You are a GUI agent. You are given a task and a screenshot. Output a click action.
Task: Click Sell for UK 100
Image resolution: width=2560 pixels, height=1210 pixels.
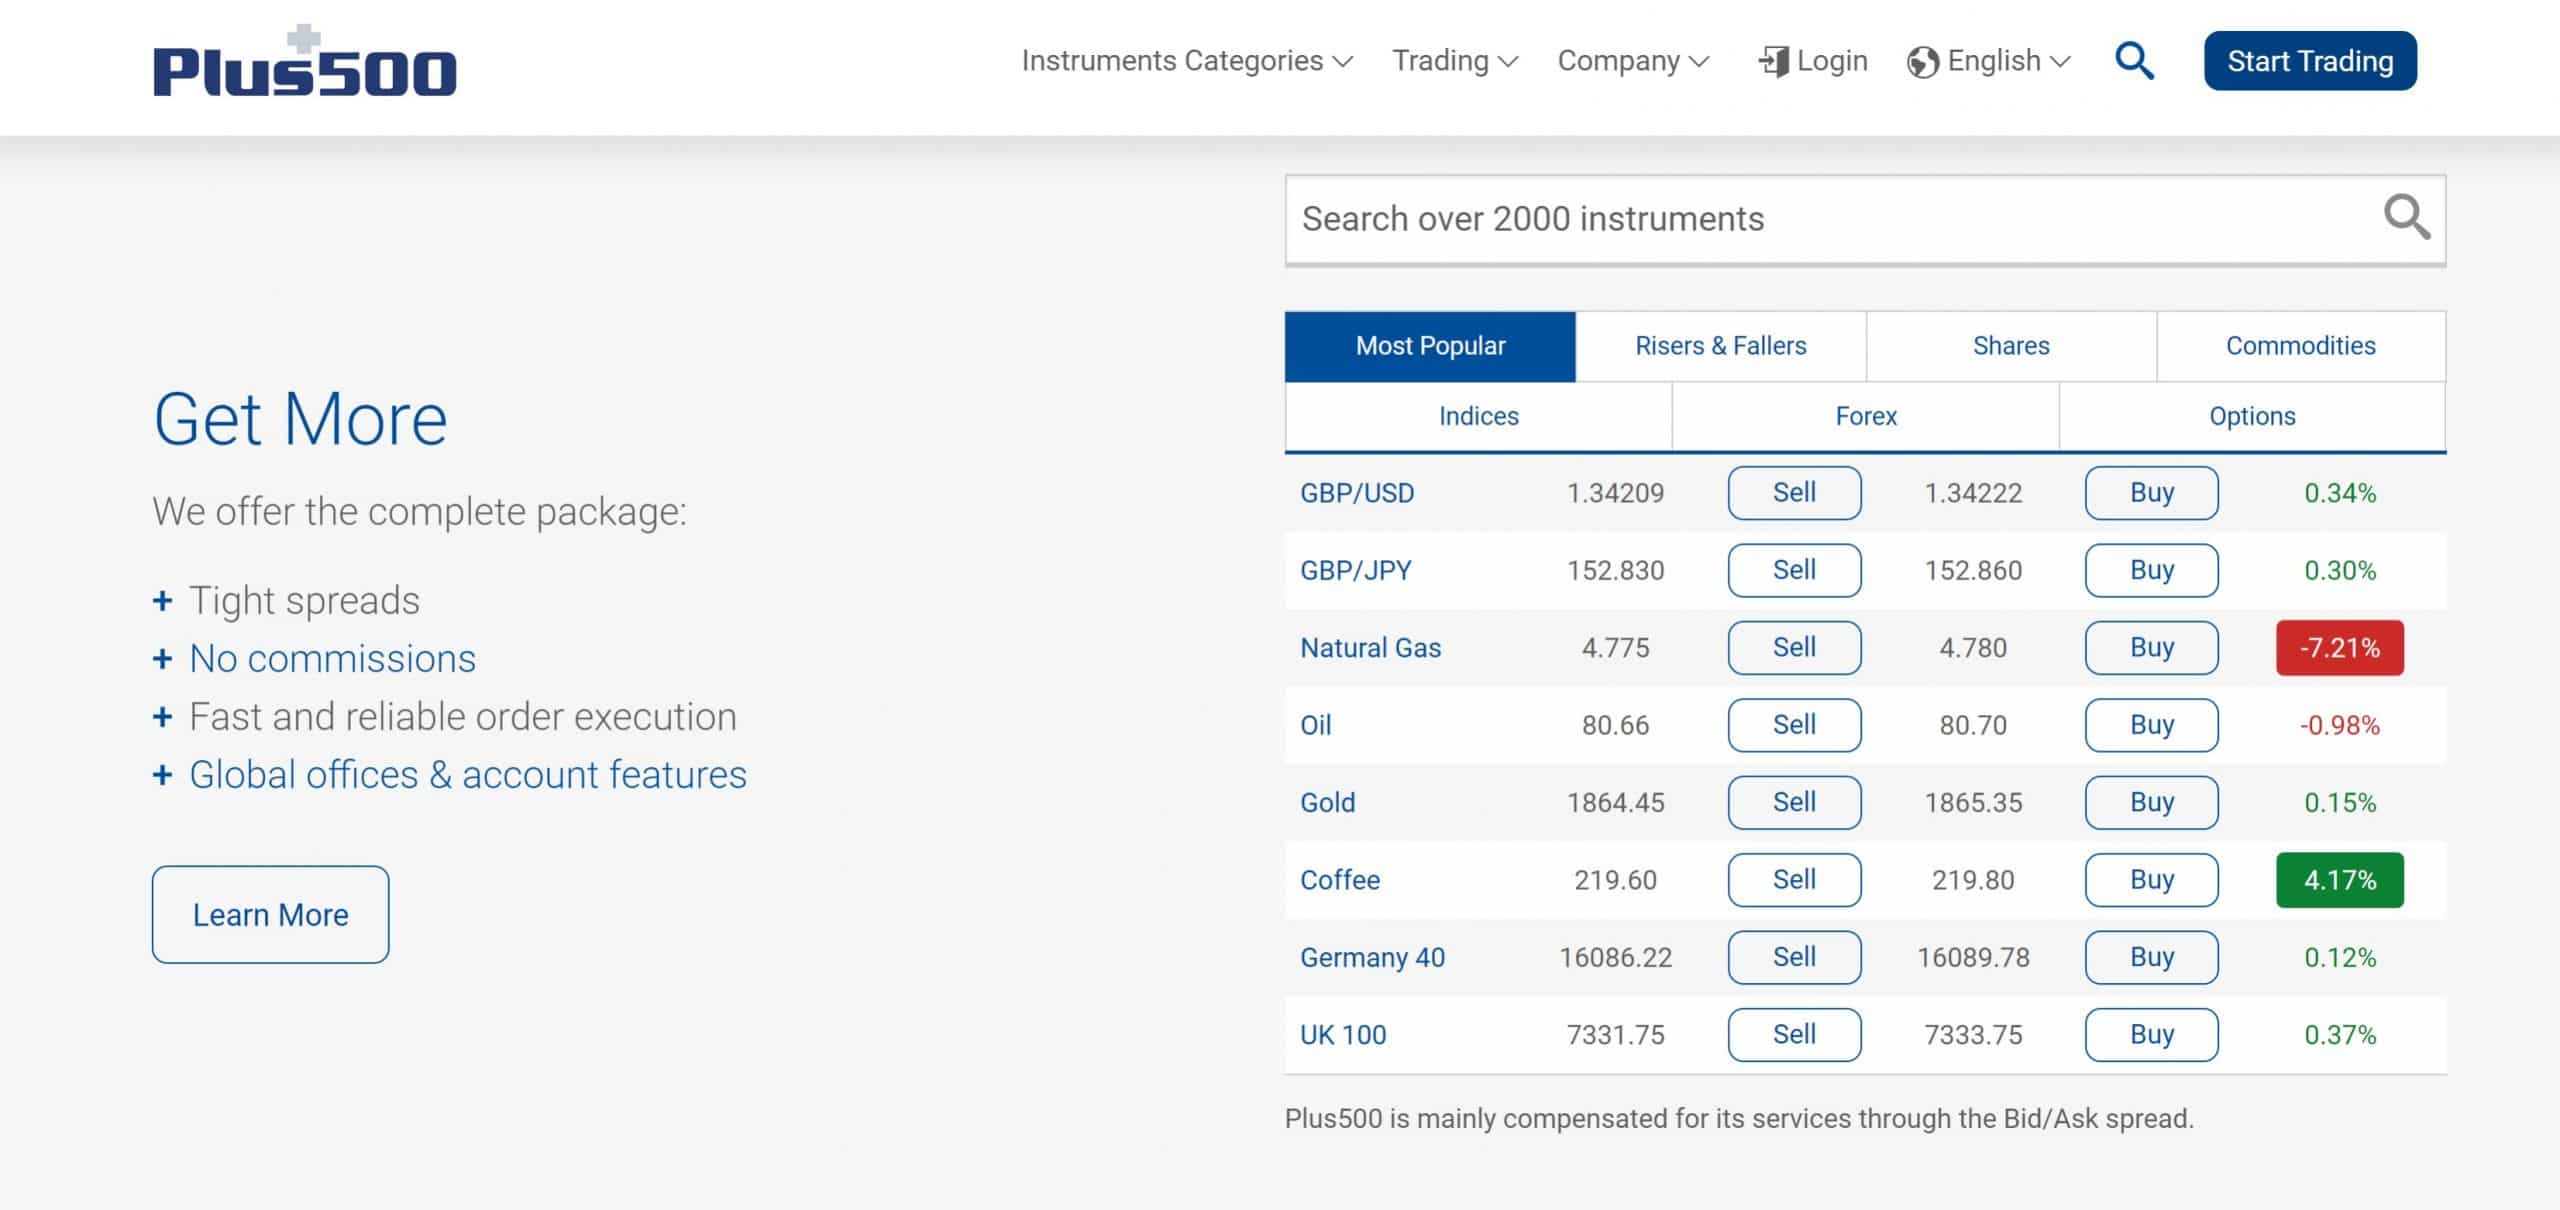(x=1794, y=1035)
